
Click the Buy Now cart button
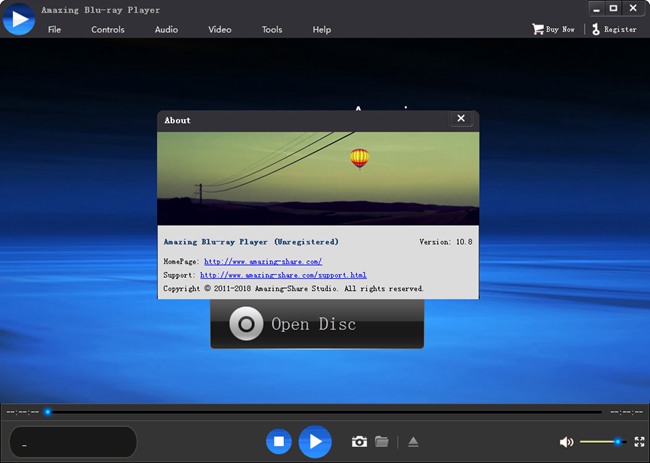click(553, 29)
